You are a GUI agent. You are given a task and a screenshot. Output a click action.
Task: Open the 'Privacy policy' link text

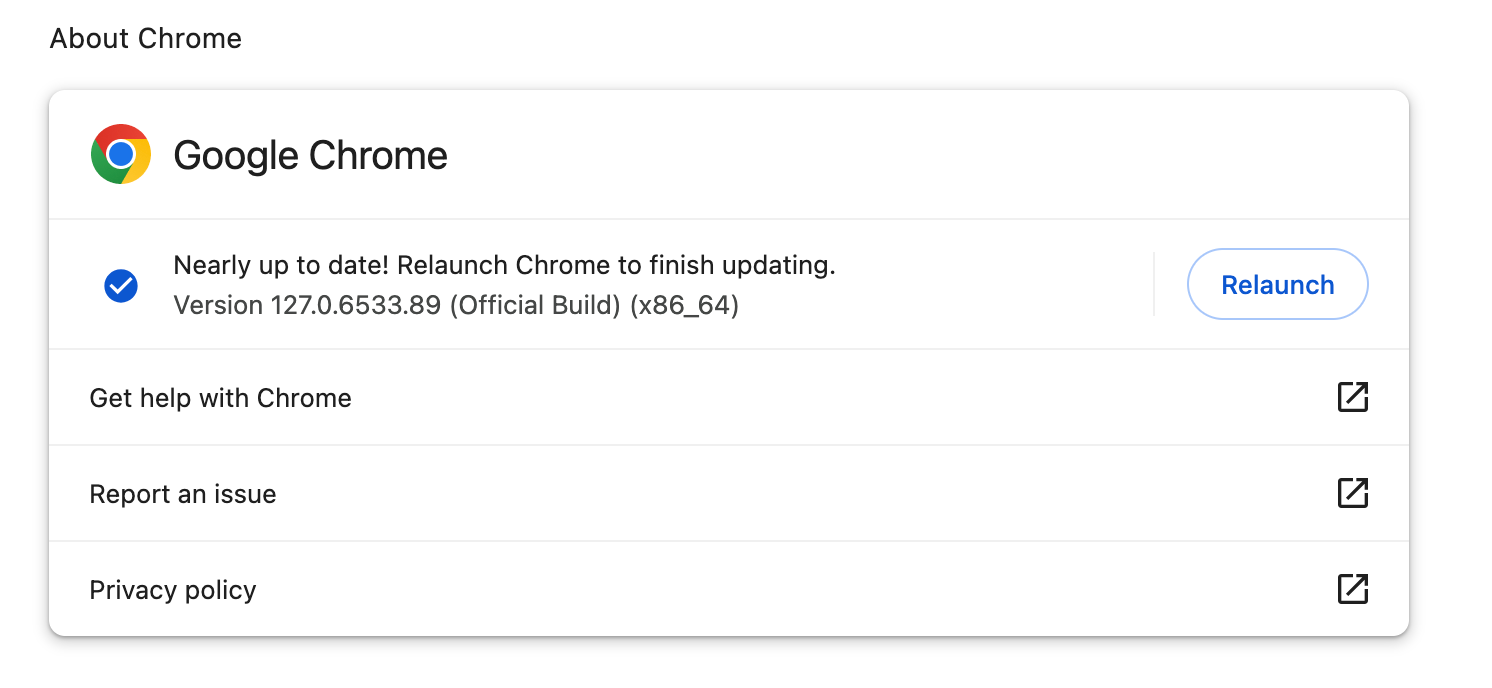(173, 590)
